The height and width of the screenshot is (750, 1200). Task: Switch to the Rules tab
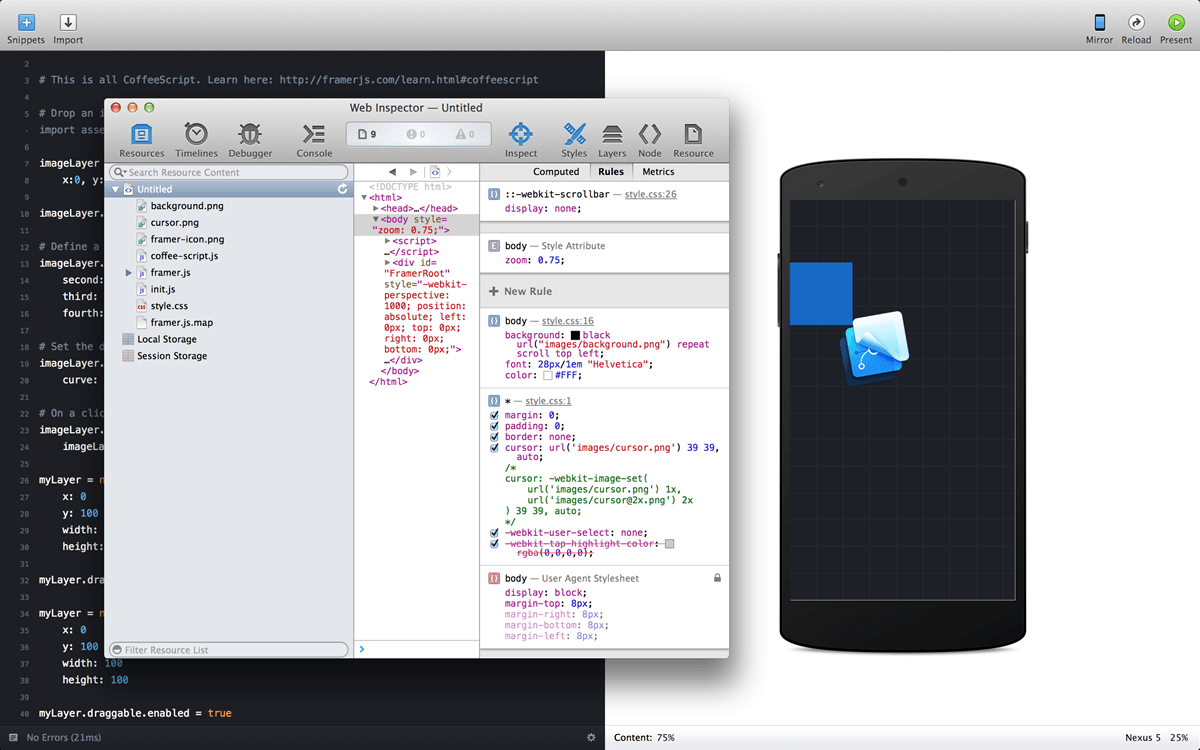pyautogui.click(x=611, y=172)
